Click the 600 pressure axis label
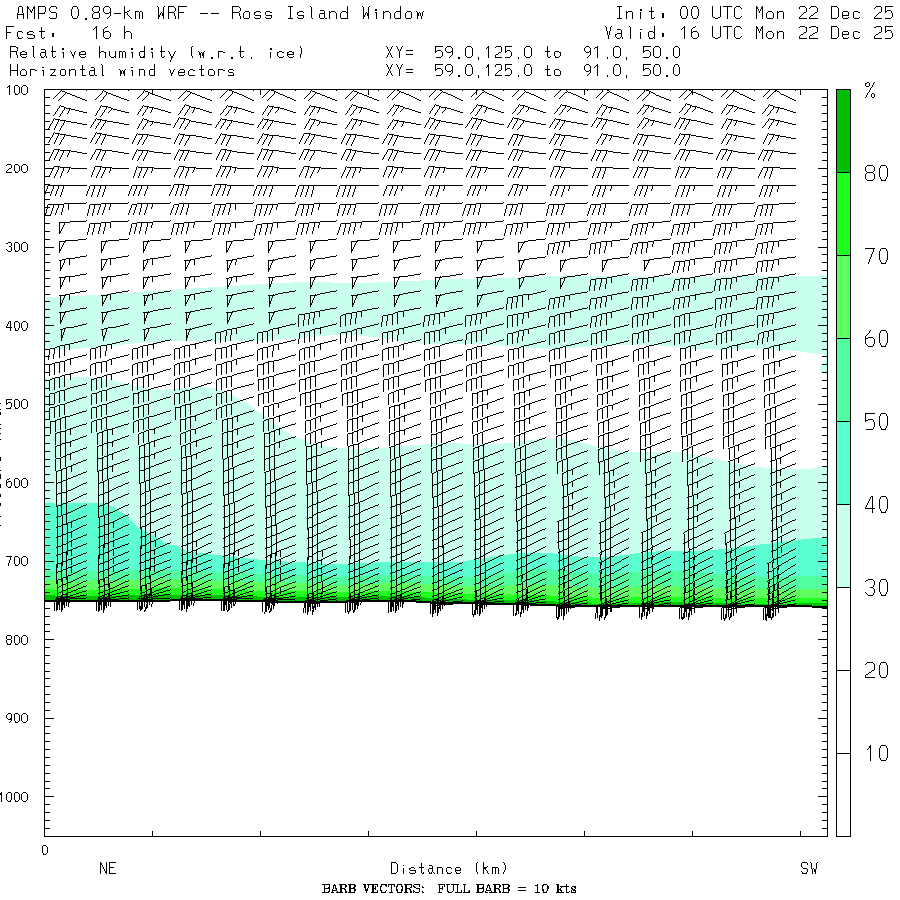 point(17,483)
